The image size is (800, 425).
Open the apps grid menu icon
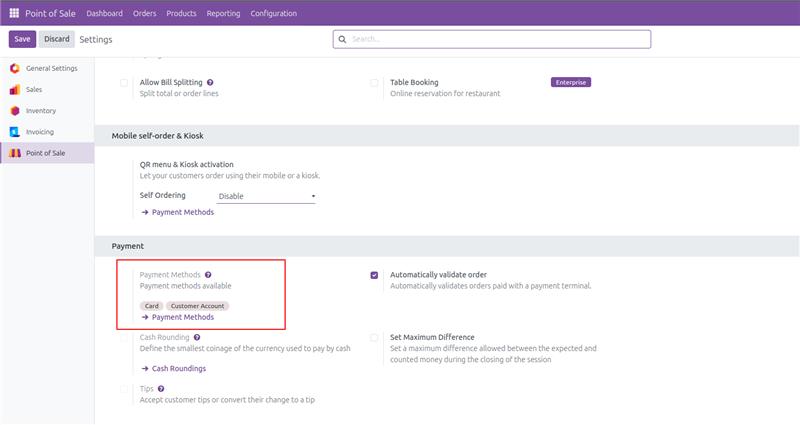[x=14, y=13]
